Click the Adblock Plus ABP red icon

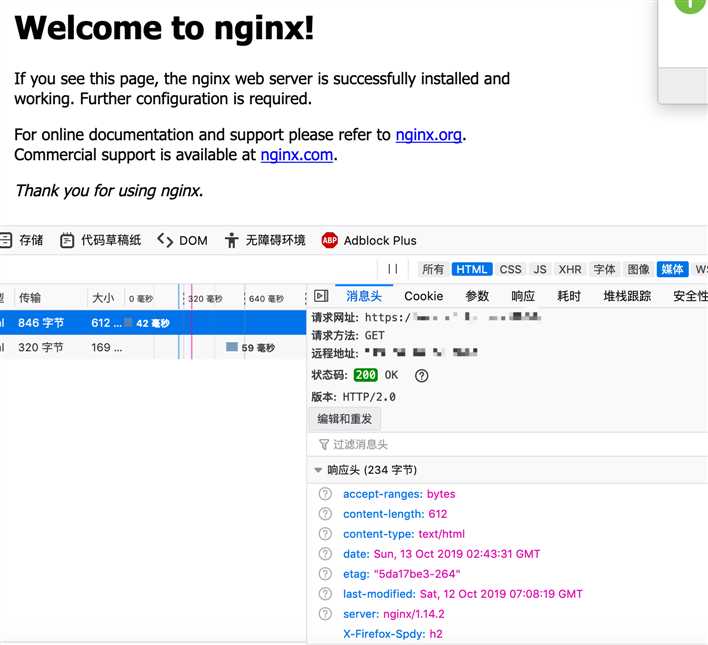pyautogui.click(x=330, y=240)
